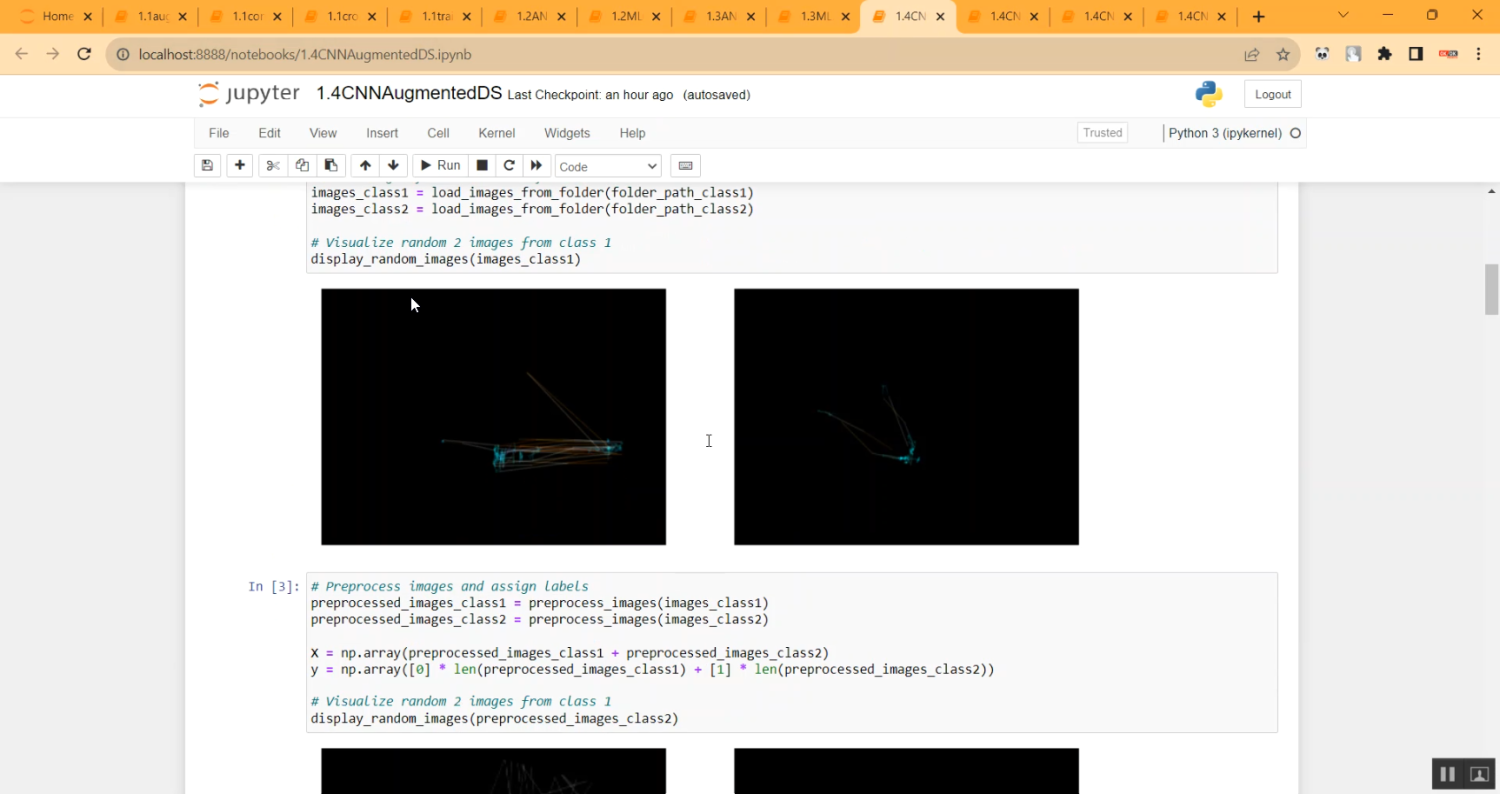Move the selected cell down
Viewport: 1500px width, 794px height.
[x=393, y=165]
